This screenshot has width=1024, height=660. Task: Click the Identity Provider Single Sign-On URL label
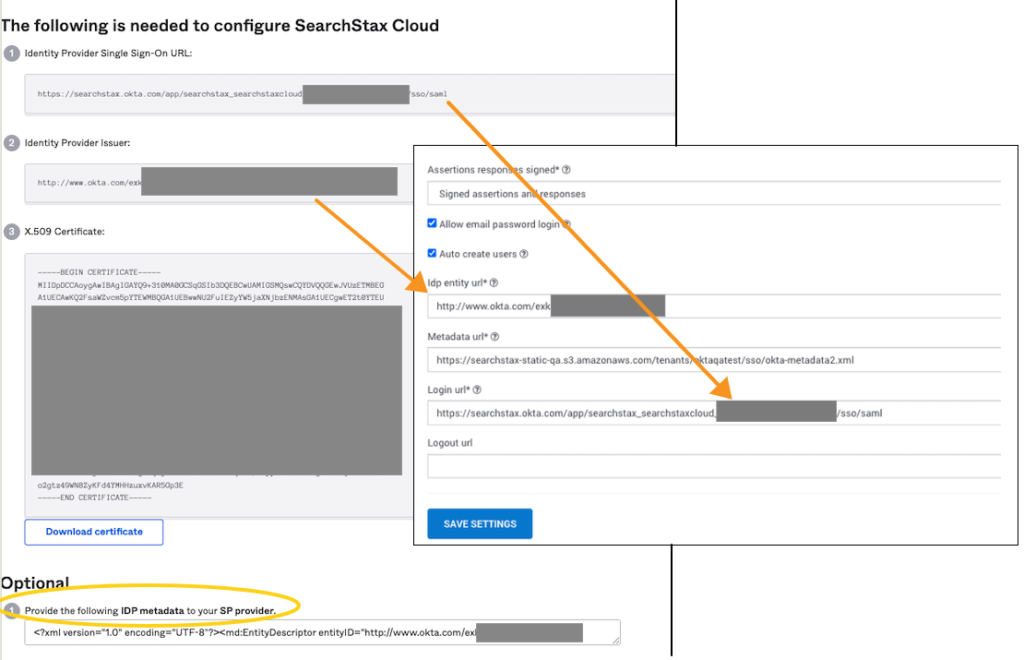click(x=108, y=54)
